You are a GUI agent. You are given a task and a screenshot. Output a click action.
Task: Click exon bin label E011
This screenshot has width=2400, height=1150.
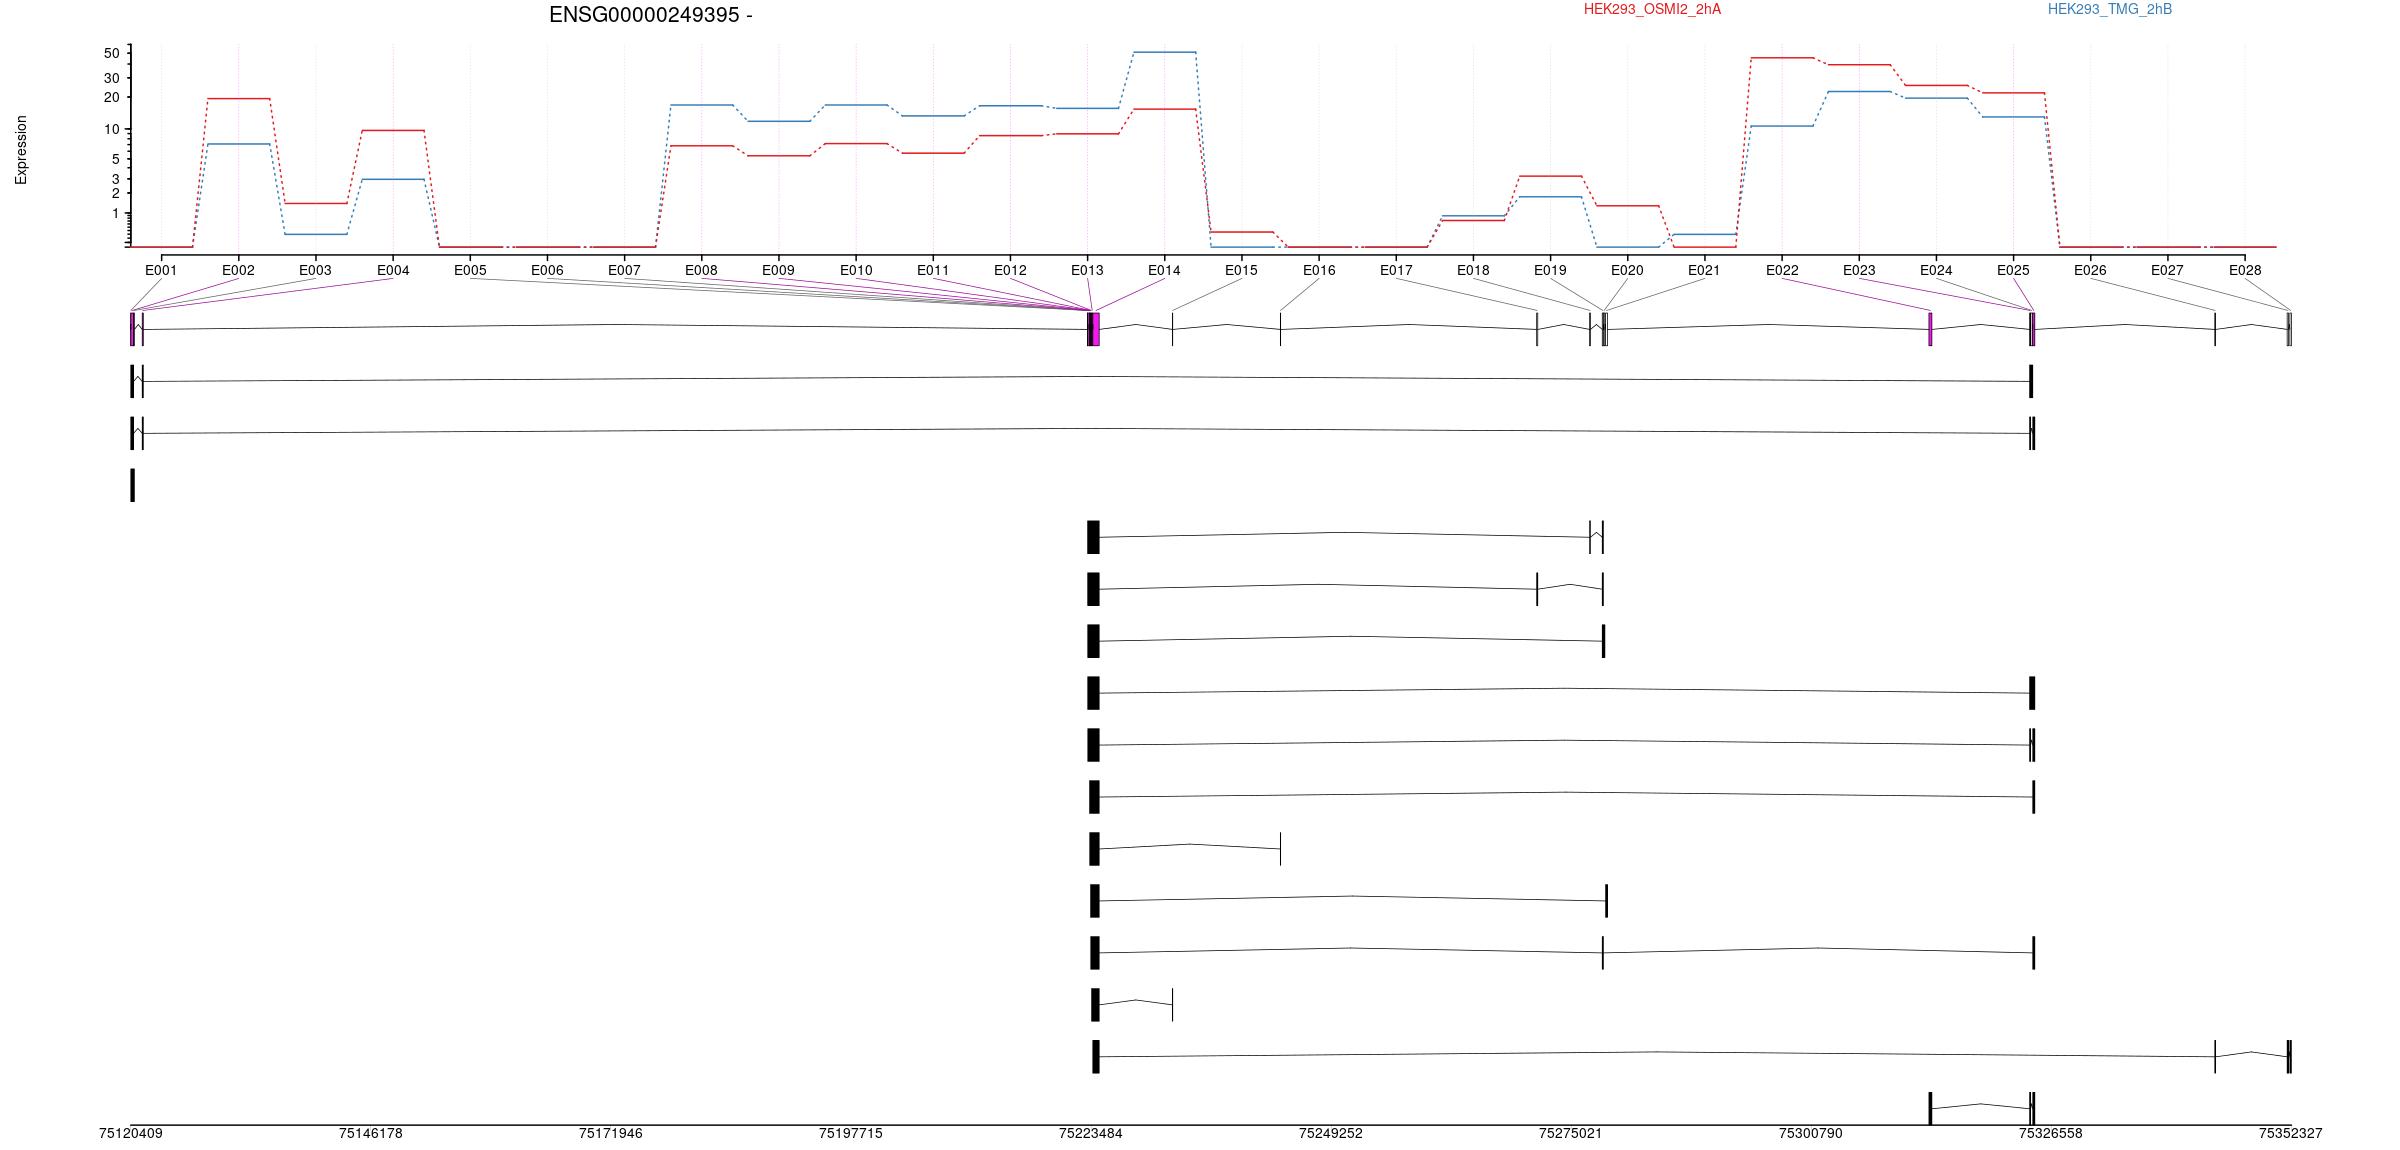(933, 270)
